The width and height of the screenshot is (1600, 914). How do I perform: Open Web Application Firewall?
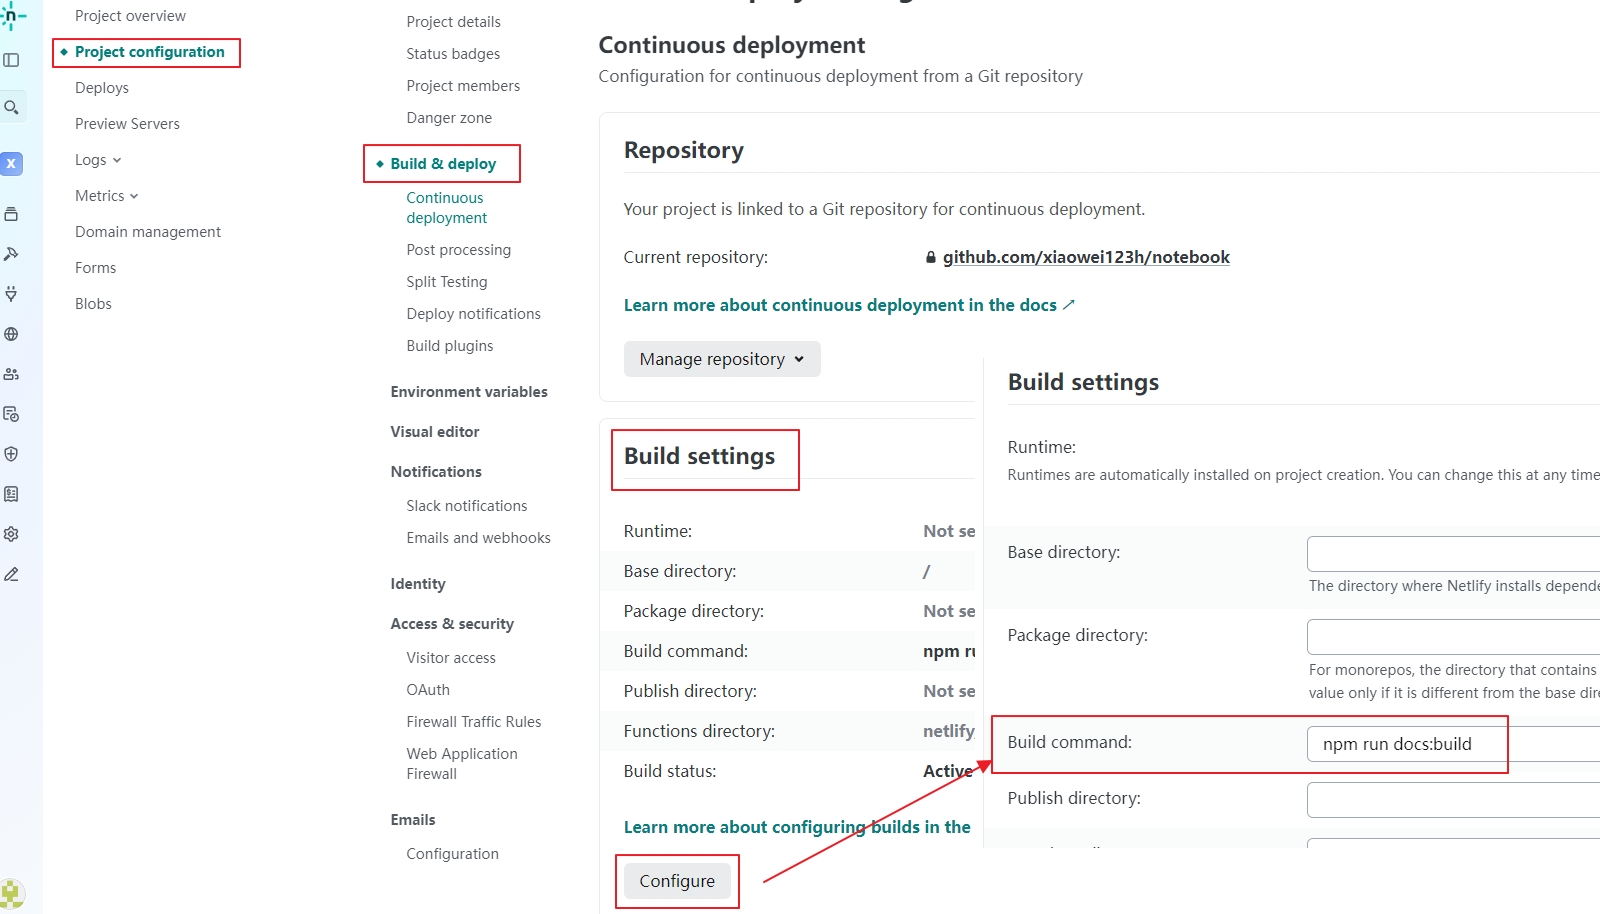[462, 764]
